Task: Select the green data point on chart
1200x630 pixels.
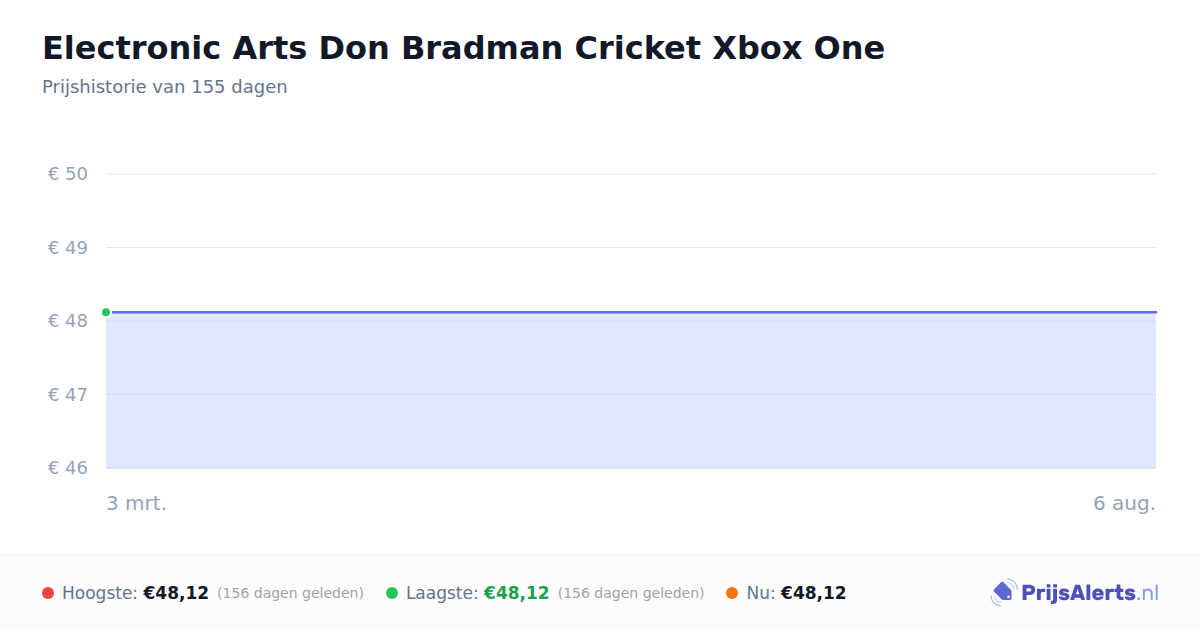Action: pos(106,312)
